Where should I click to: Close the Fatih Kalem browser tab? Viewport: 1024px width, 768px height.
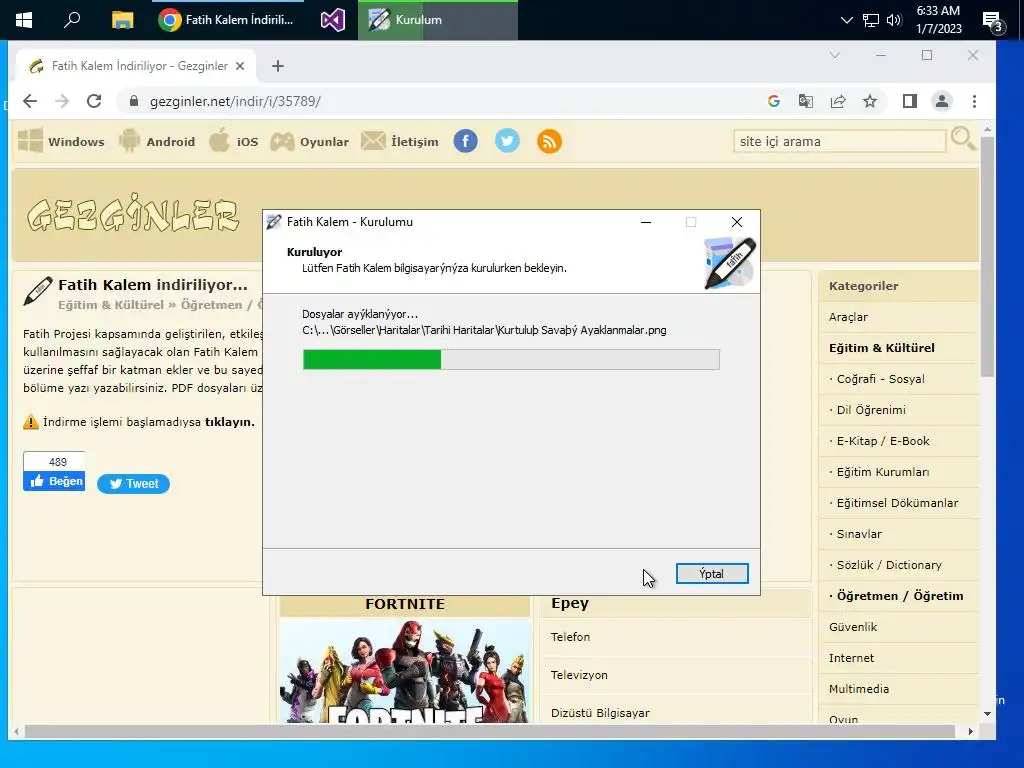tap(240, 66)
